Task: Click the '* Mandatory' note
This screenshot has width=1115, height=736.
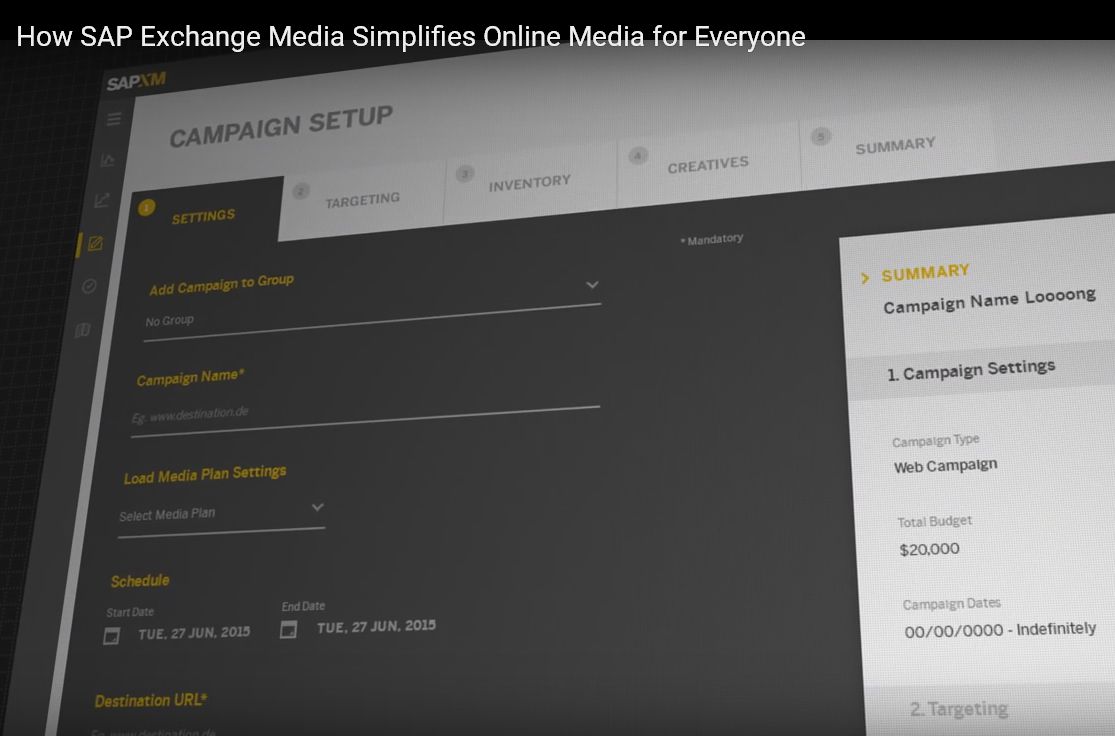Action: point(712,240)
